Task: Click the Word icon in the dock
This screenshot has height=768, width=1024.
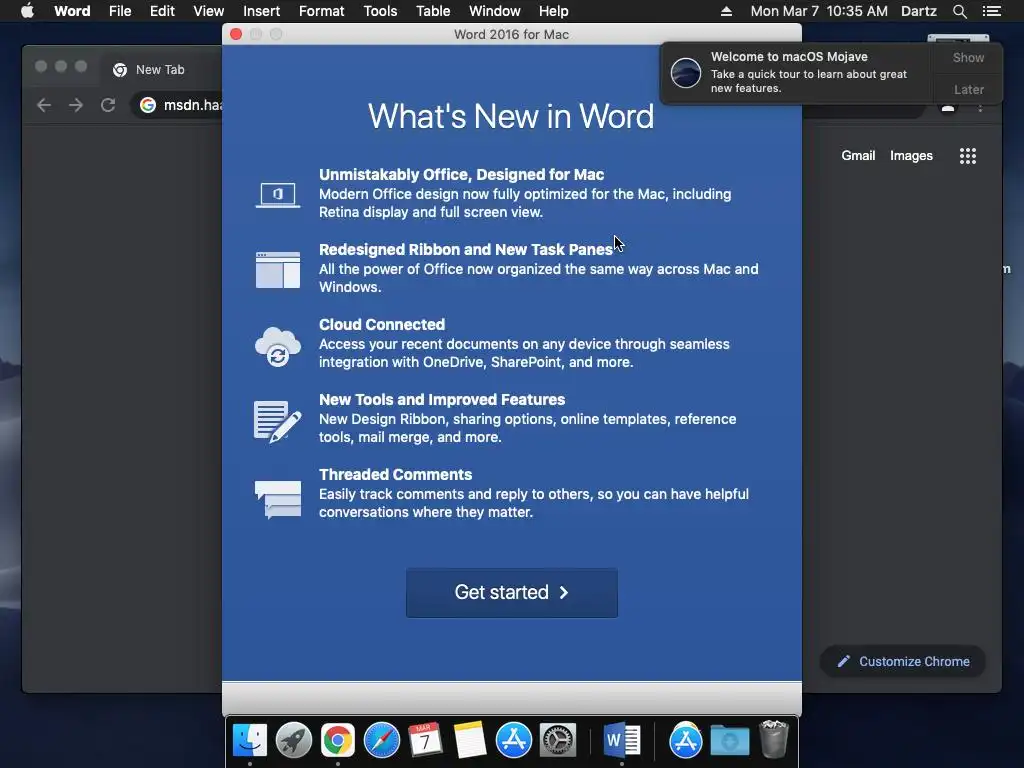Action: pos(621,740)
